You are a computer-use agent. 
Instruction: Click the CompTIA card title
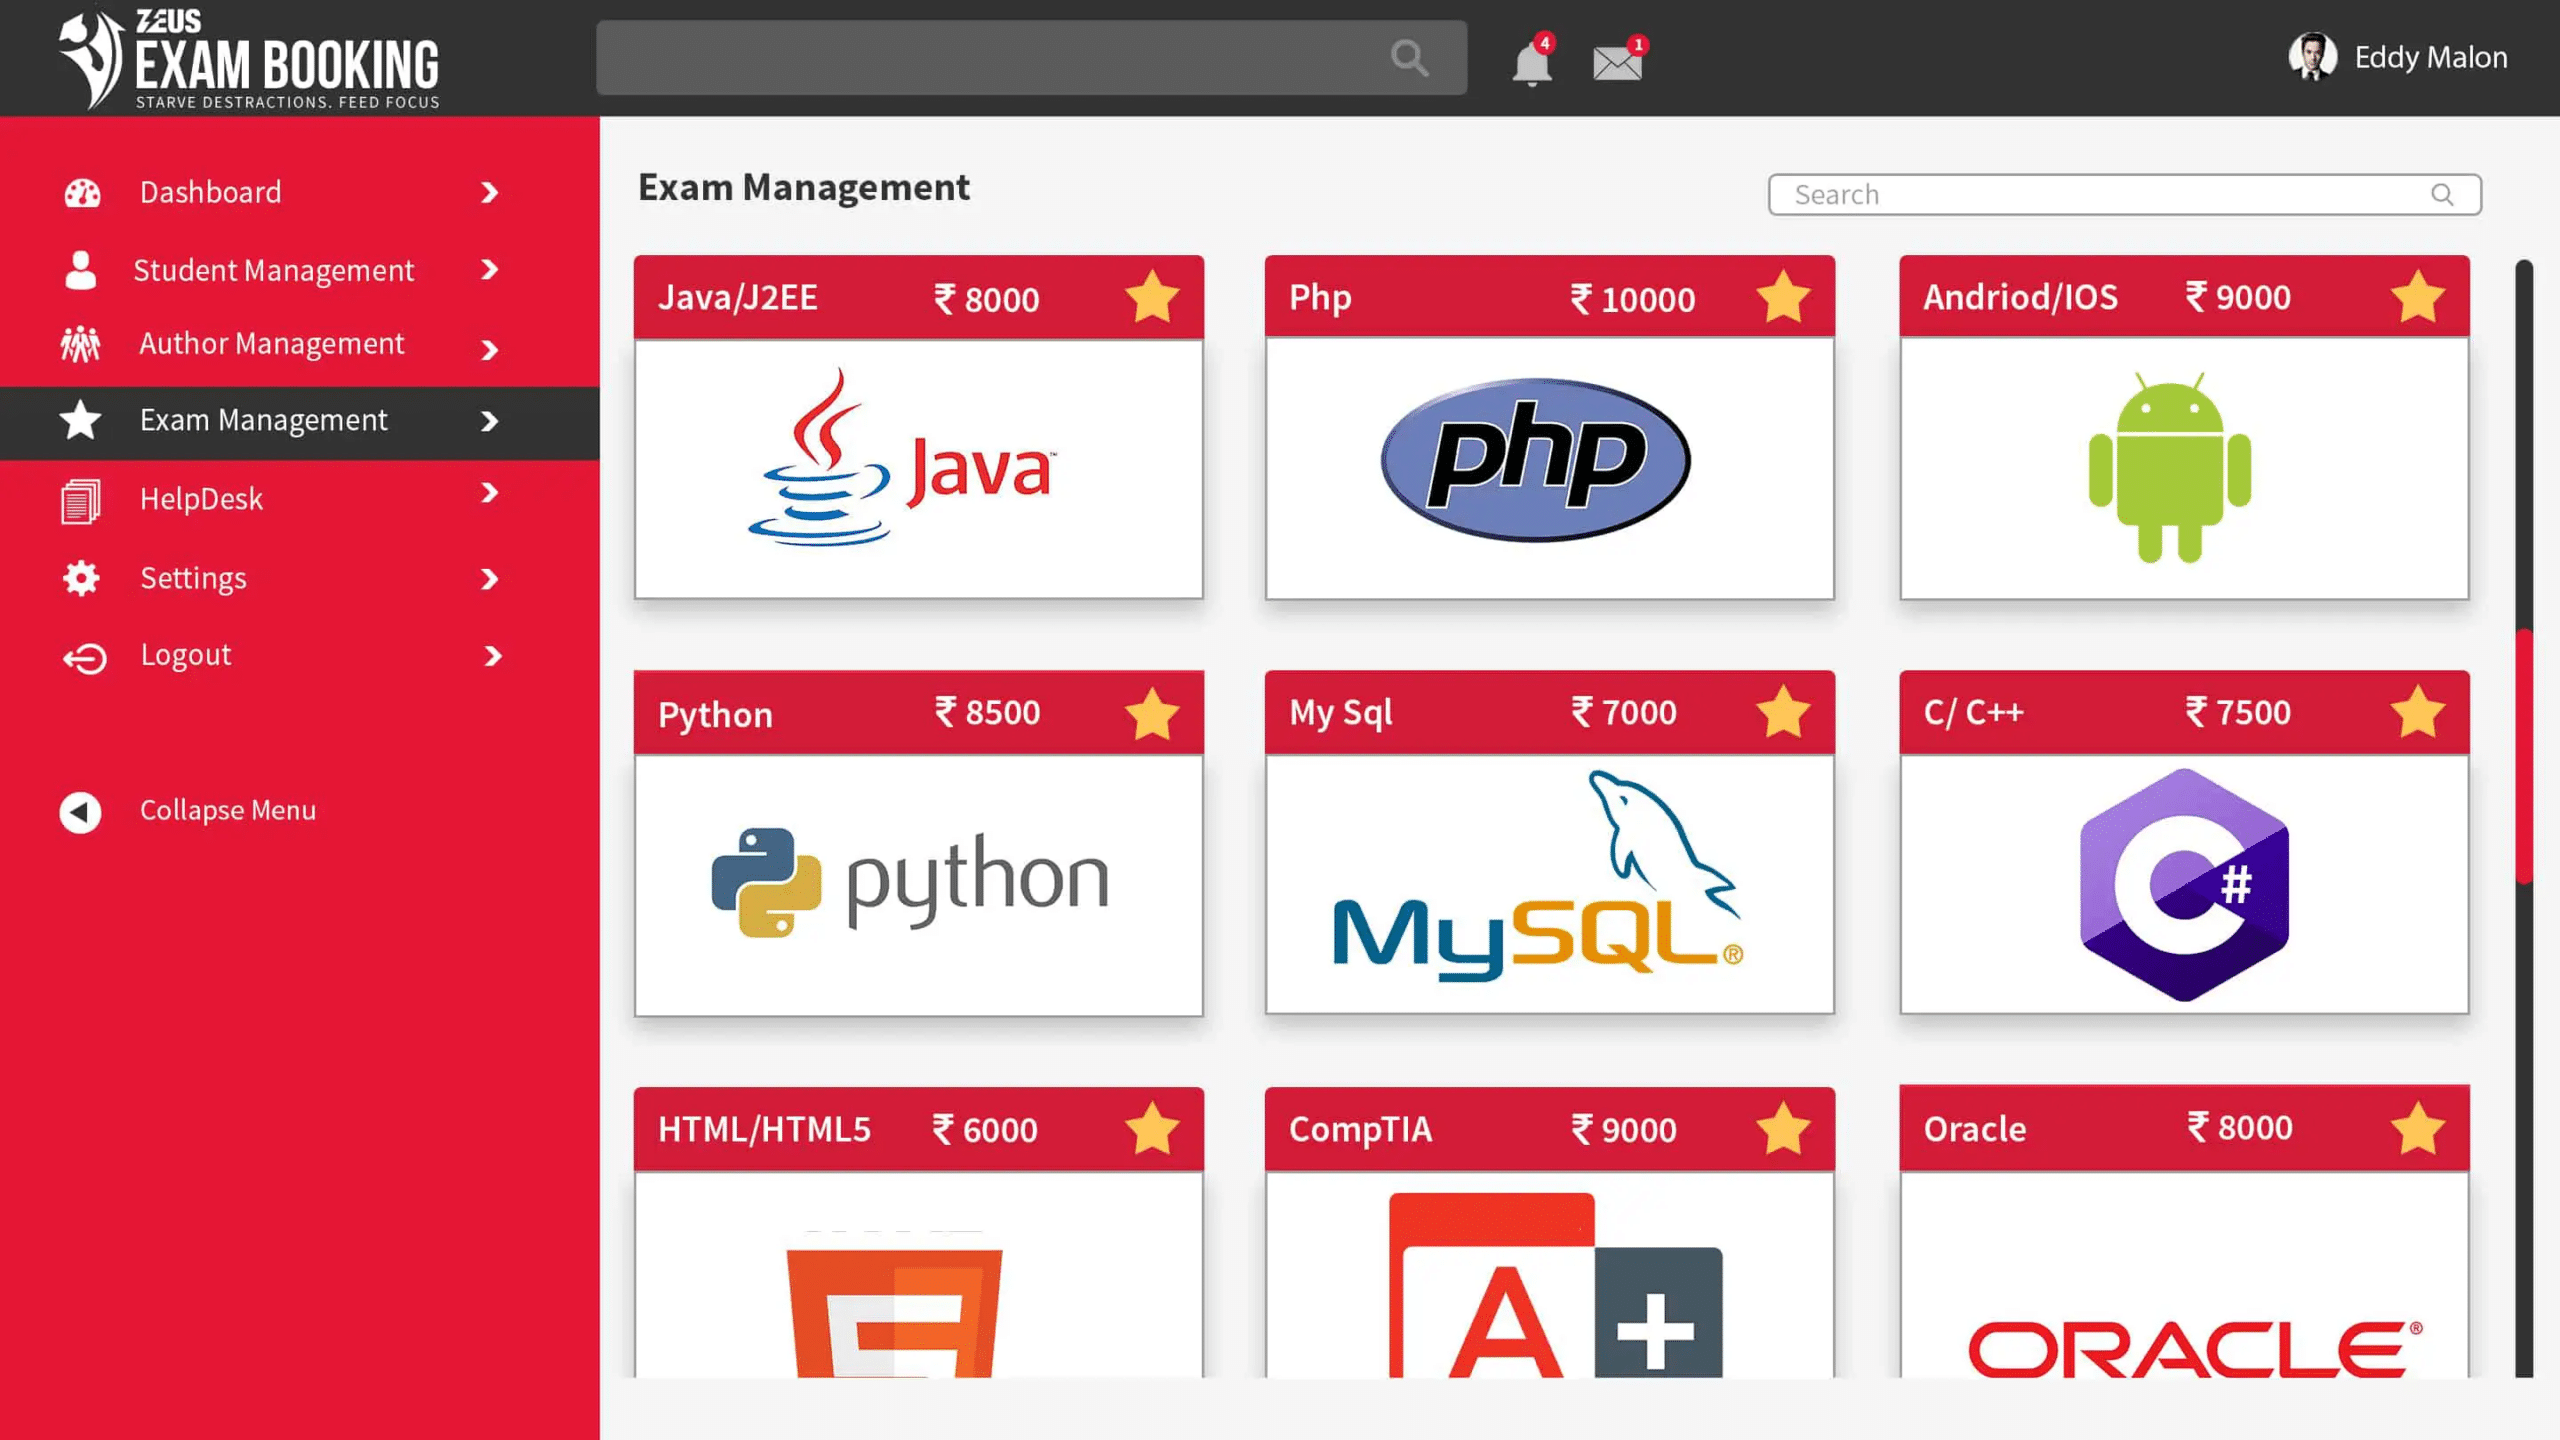click(x=1360, y=1129)
